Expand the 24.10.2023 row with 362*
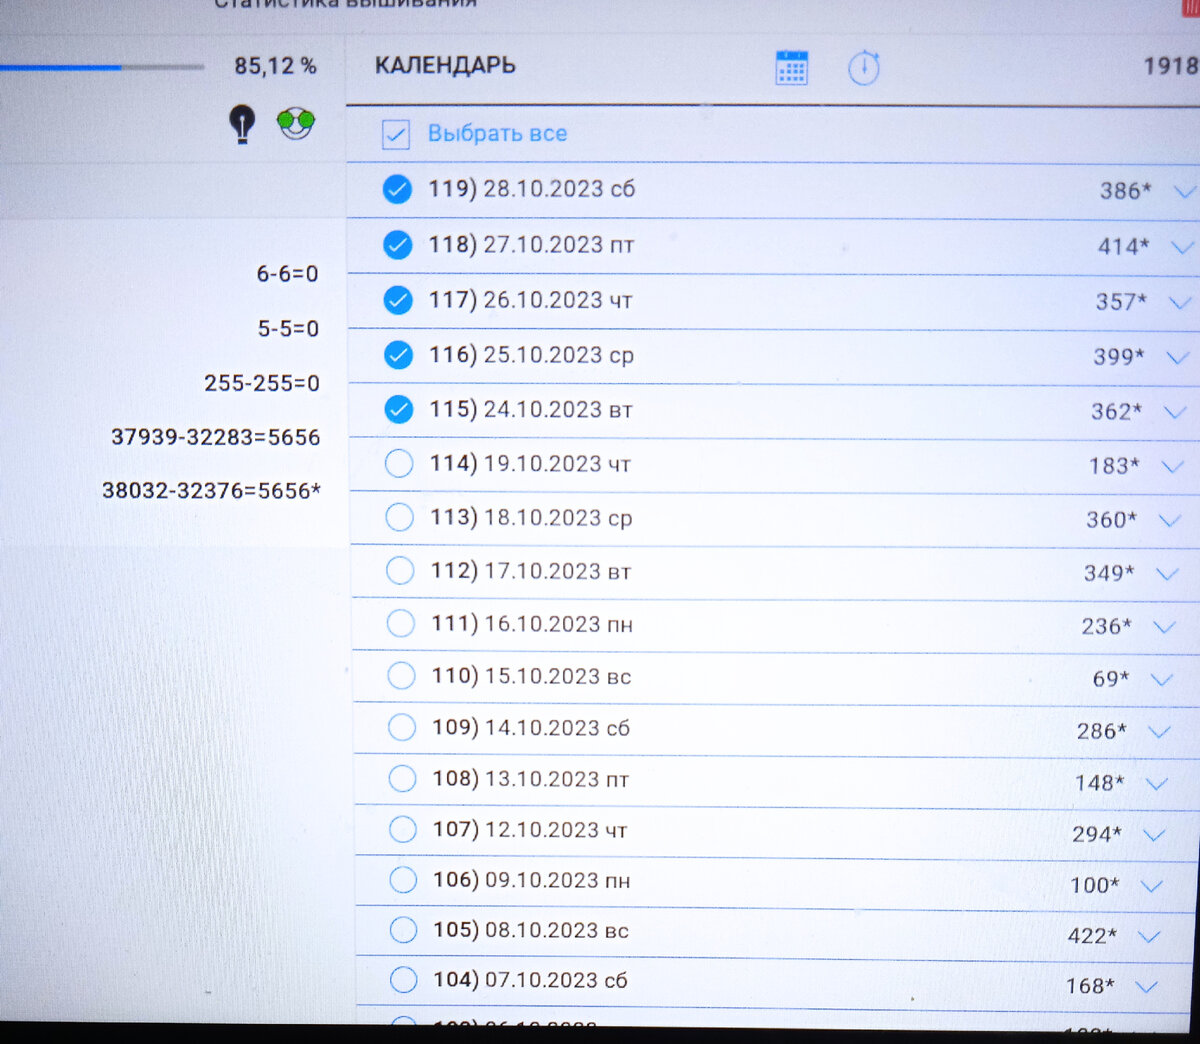Viewport: 1200px width, 1044px height. point(1175,412)
